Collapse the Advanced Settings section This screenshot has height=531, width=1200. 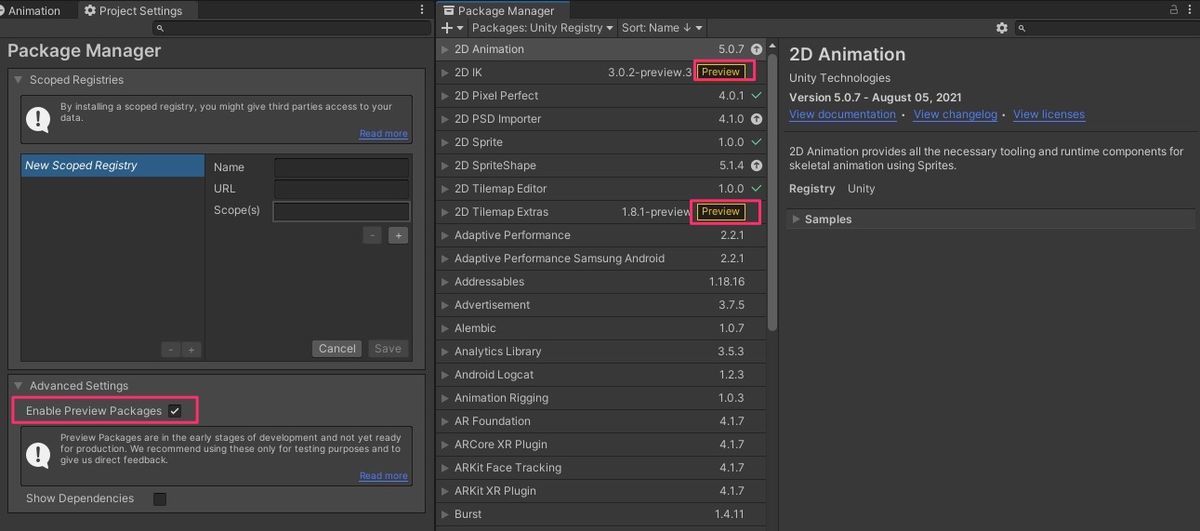(19, 386)
